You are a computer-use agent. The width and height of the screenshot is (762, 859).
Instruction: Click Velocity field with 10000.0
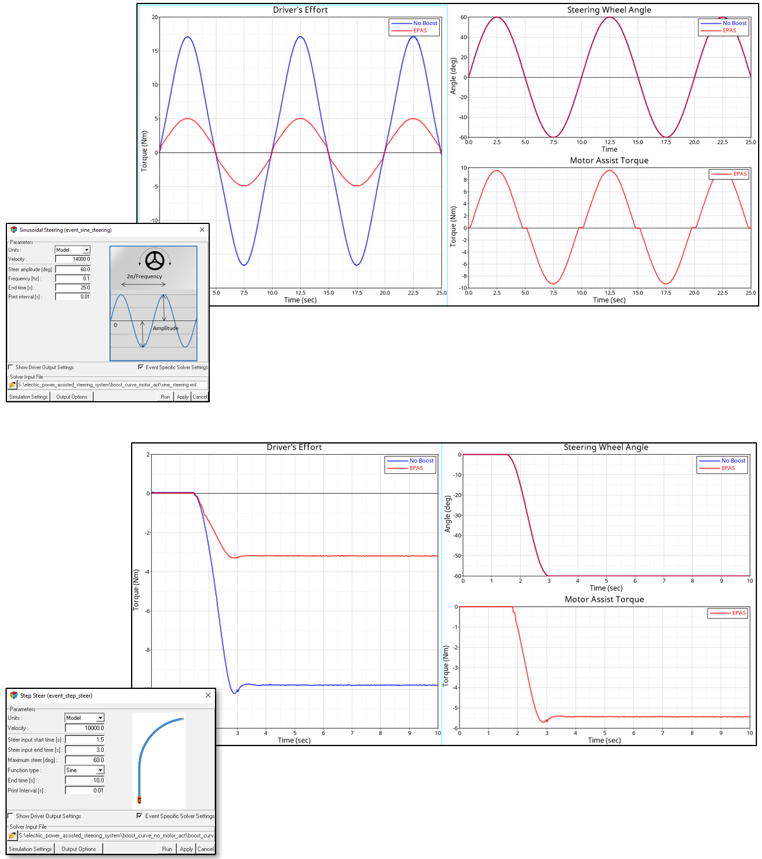coord(85,728)
